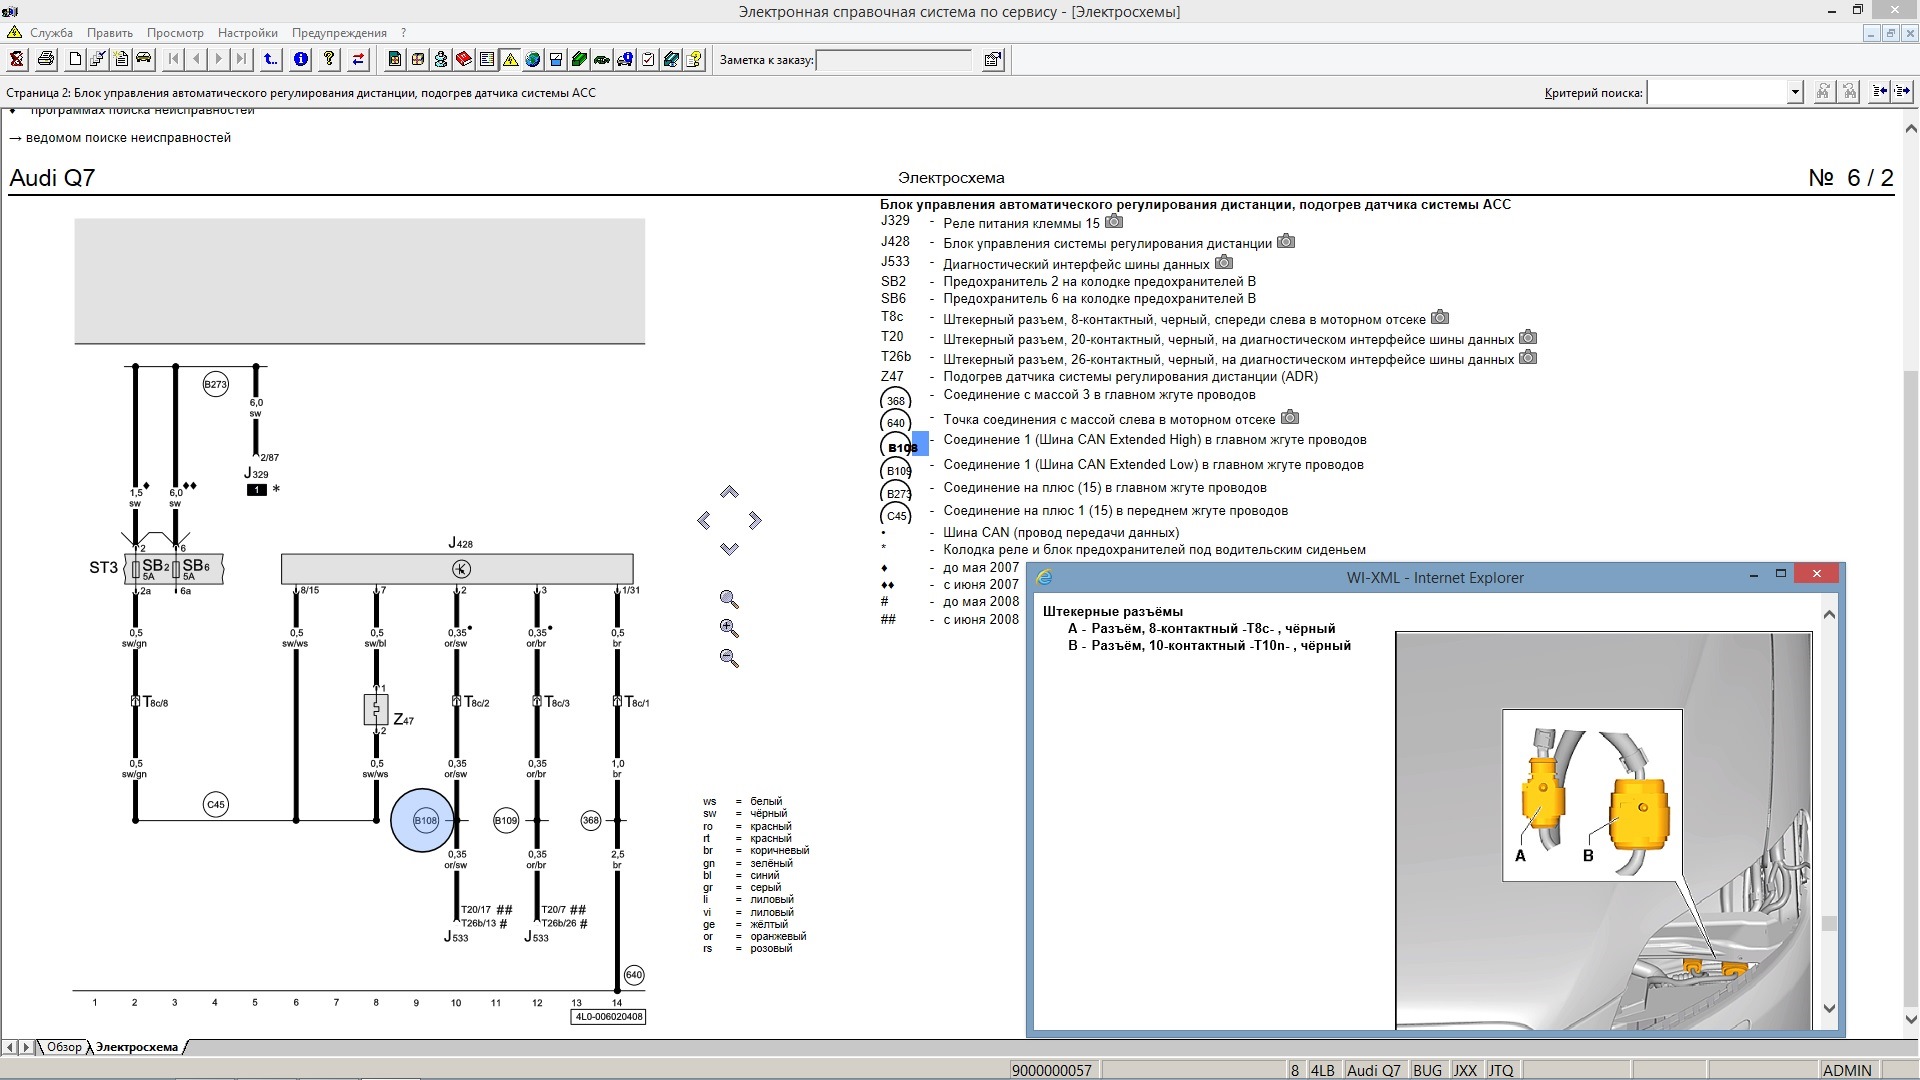Pan diagram right with the right arrow
Viewport: 1920px width, 1080px height.
pos(755,520)
